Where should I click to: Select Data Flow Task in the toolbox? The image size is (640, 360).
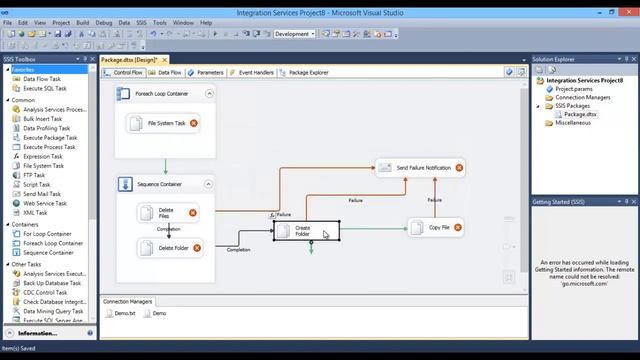click(42, 79)
